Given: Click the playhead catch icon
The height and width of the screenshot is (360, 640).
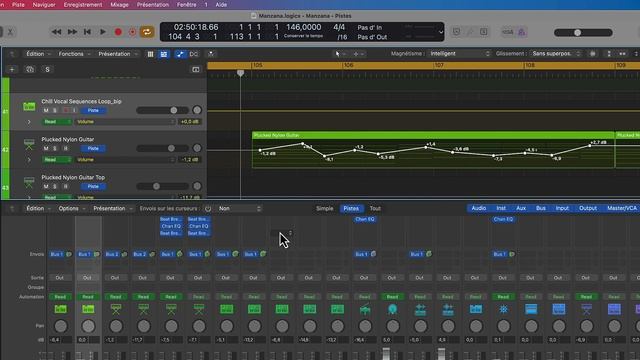Looking at the screenshot, I should click(211, 54).
